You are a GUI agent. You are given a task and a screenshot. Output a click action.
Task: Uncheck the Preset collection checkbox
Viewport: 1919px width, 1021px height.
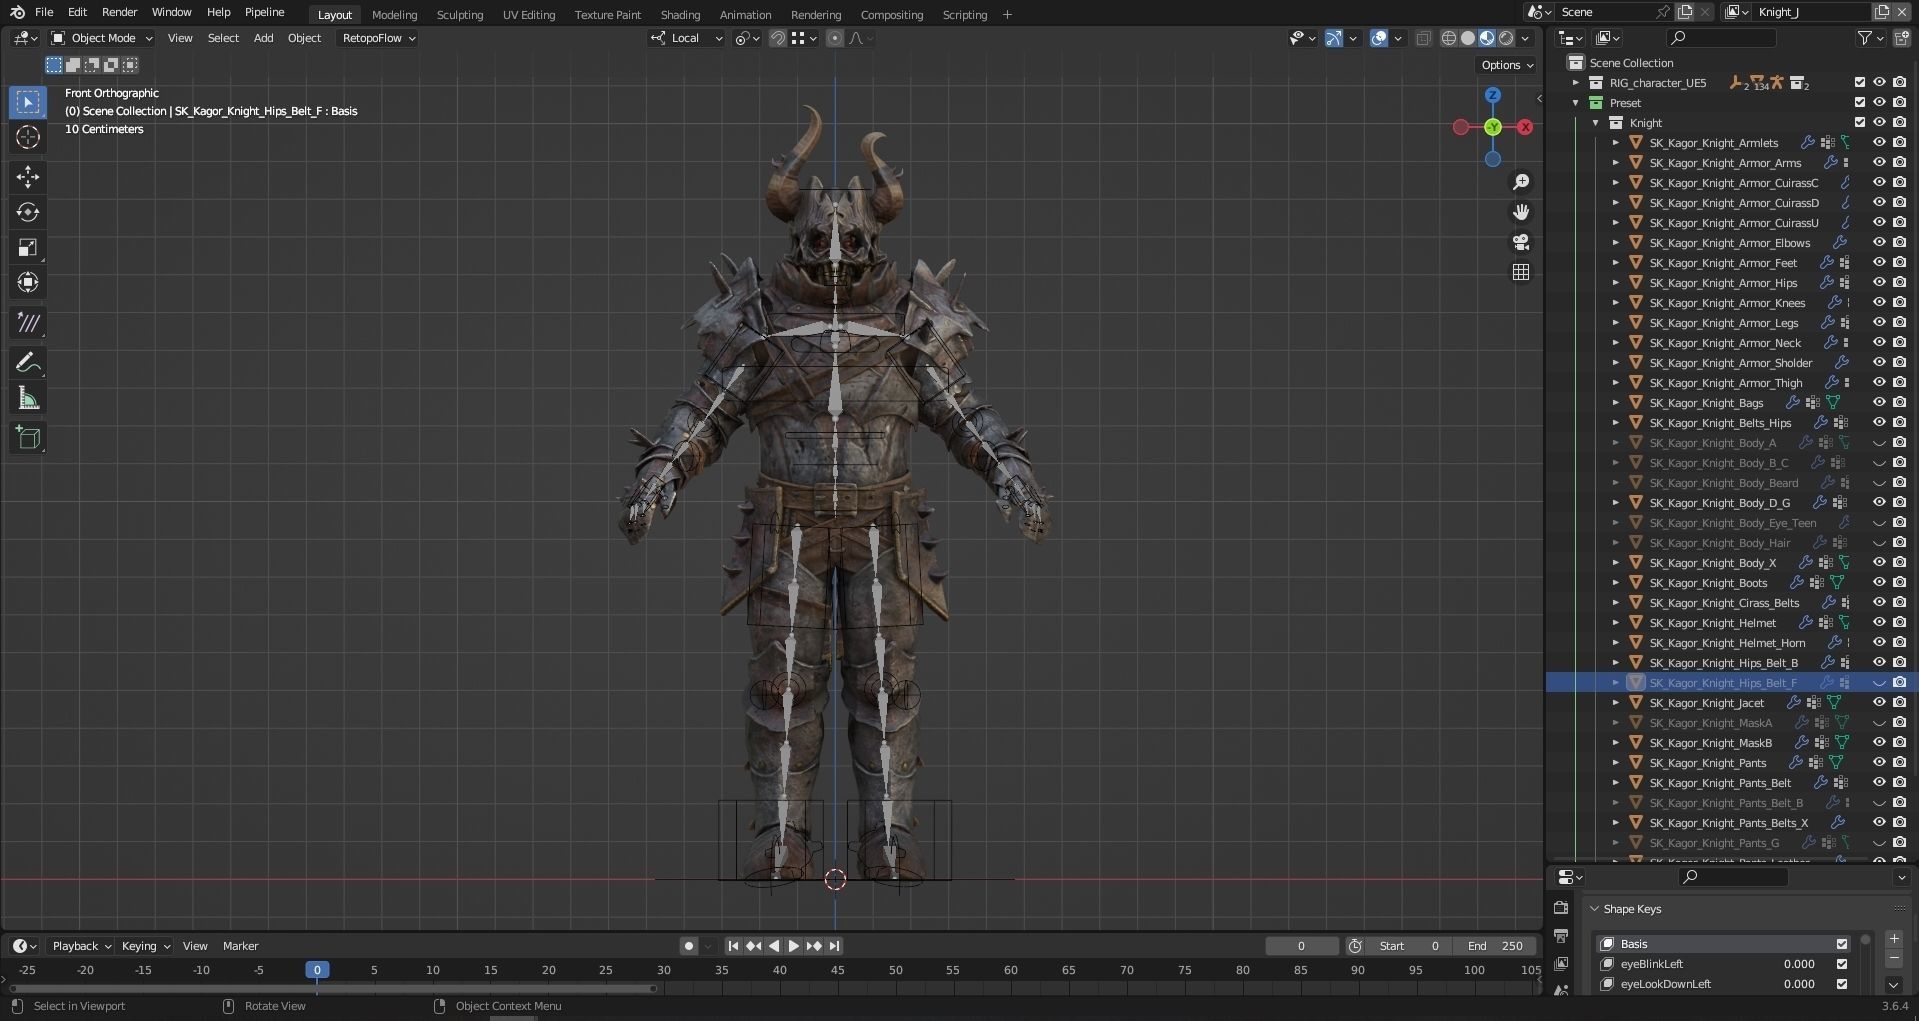click(1860, 103)
